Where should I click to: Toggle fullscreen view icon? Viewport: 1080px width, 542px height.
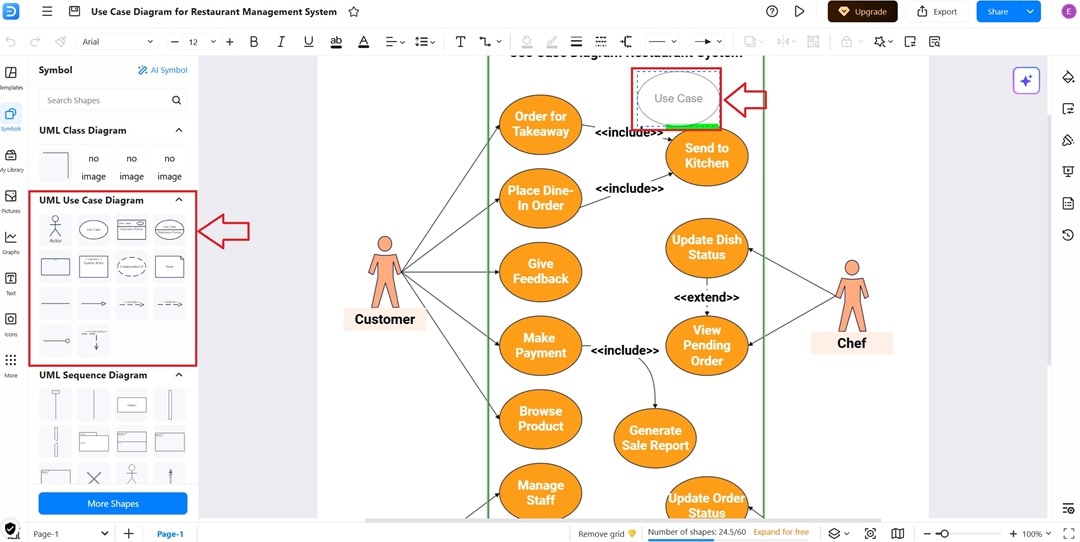tap(1069, 534)
